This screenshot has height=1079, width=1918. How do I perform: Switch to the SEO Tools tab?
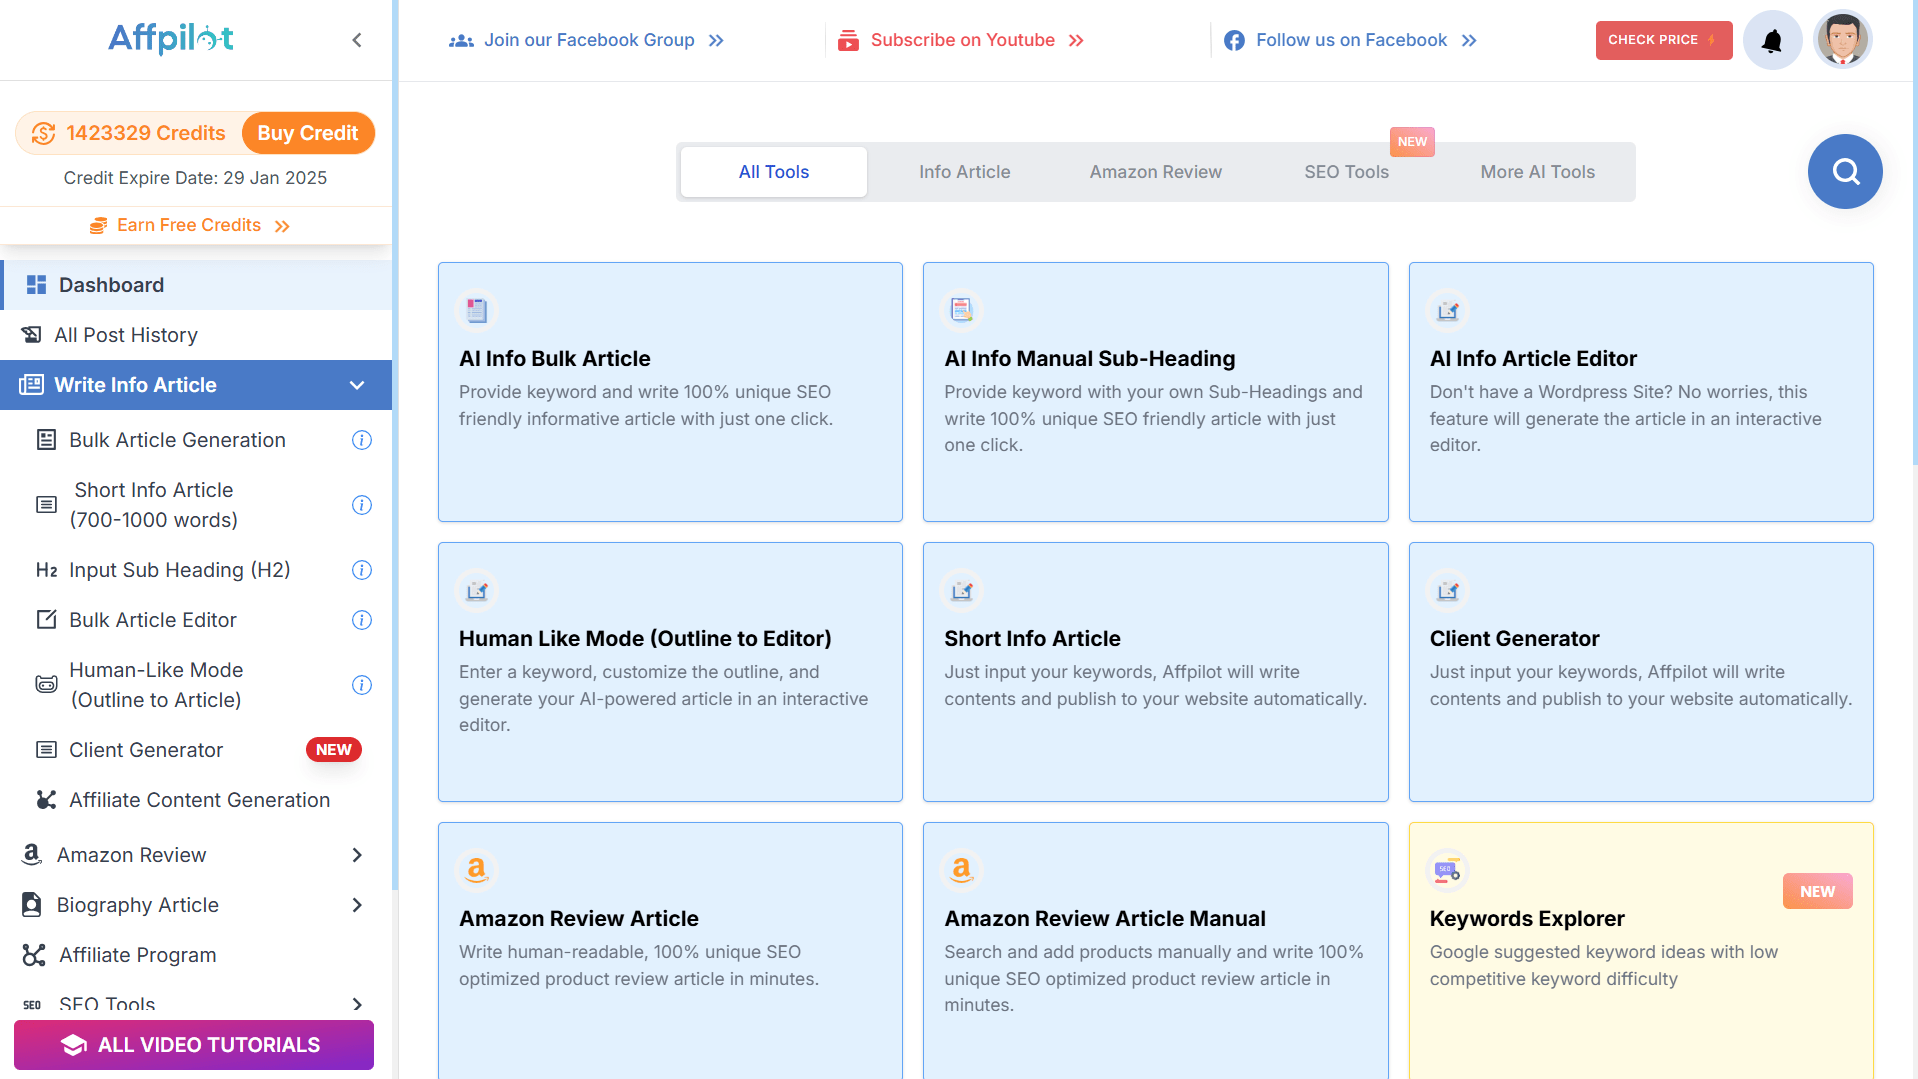pos(1346,172)
